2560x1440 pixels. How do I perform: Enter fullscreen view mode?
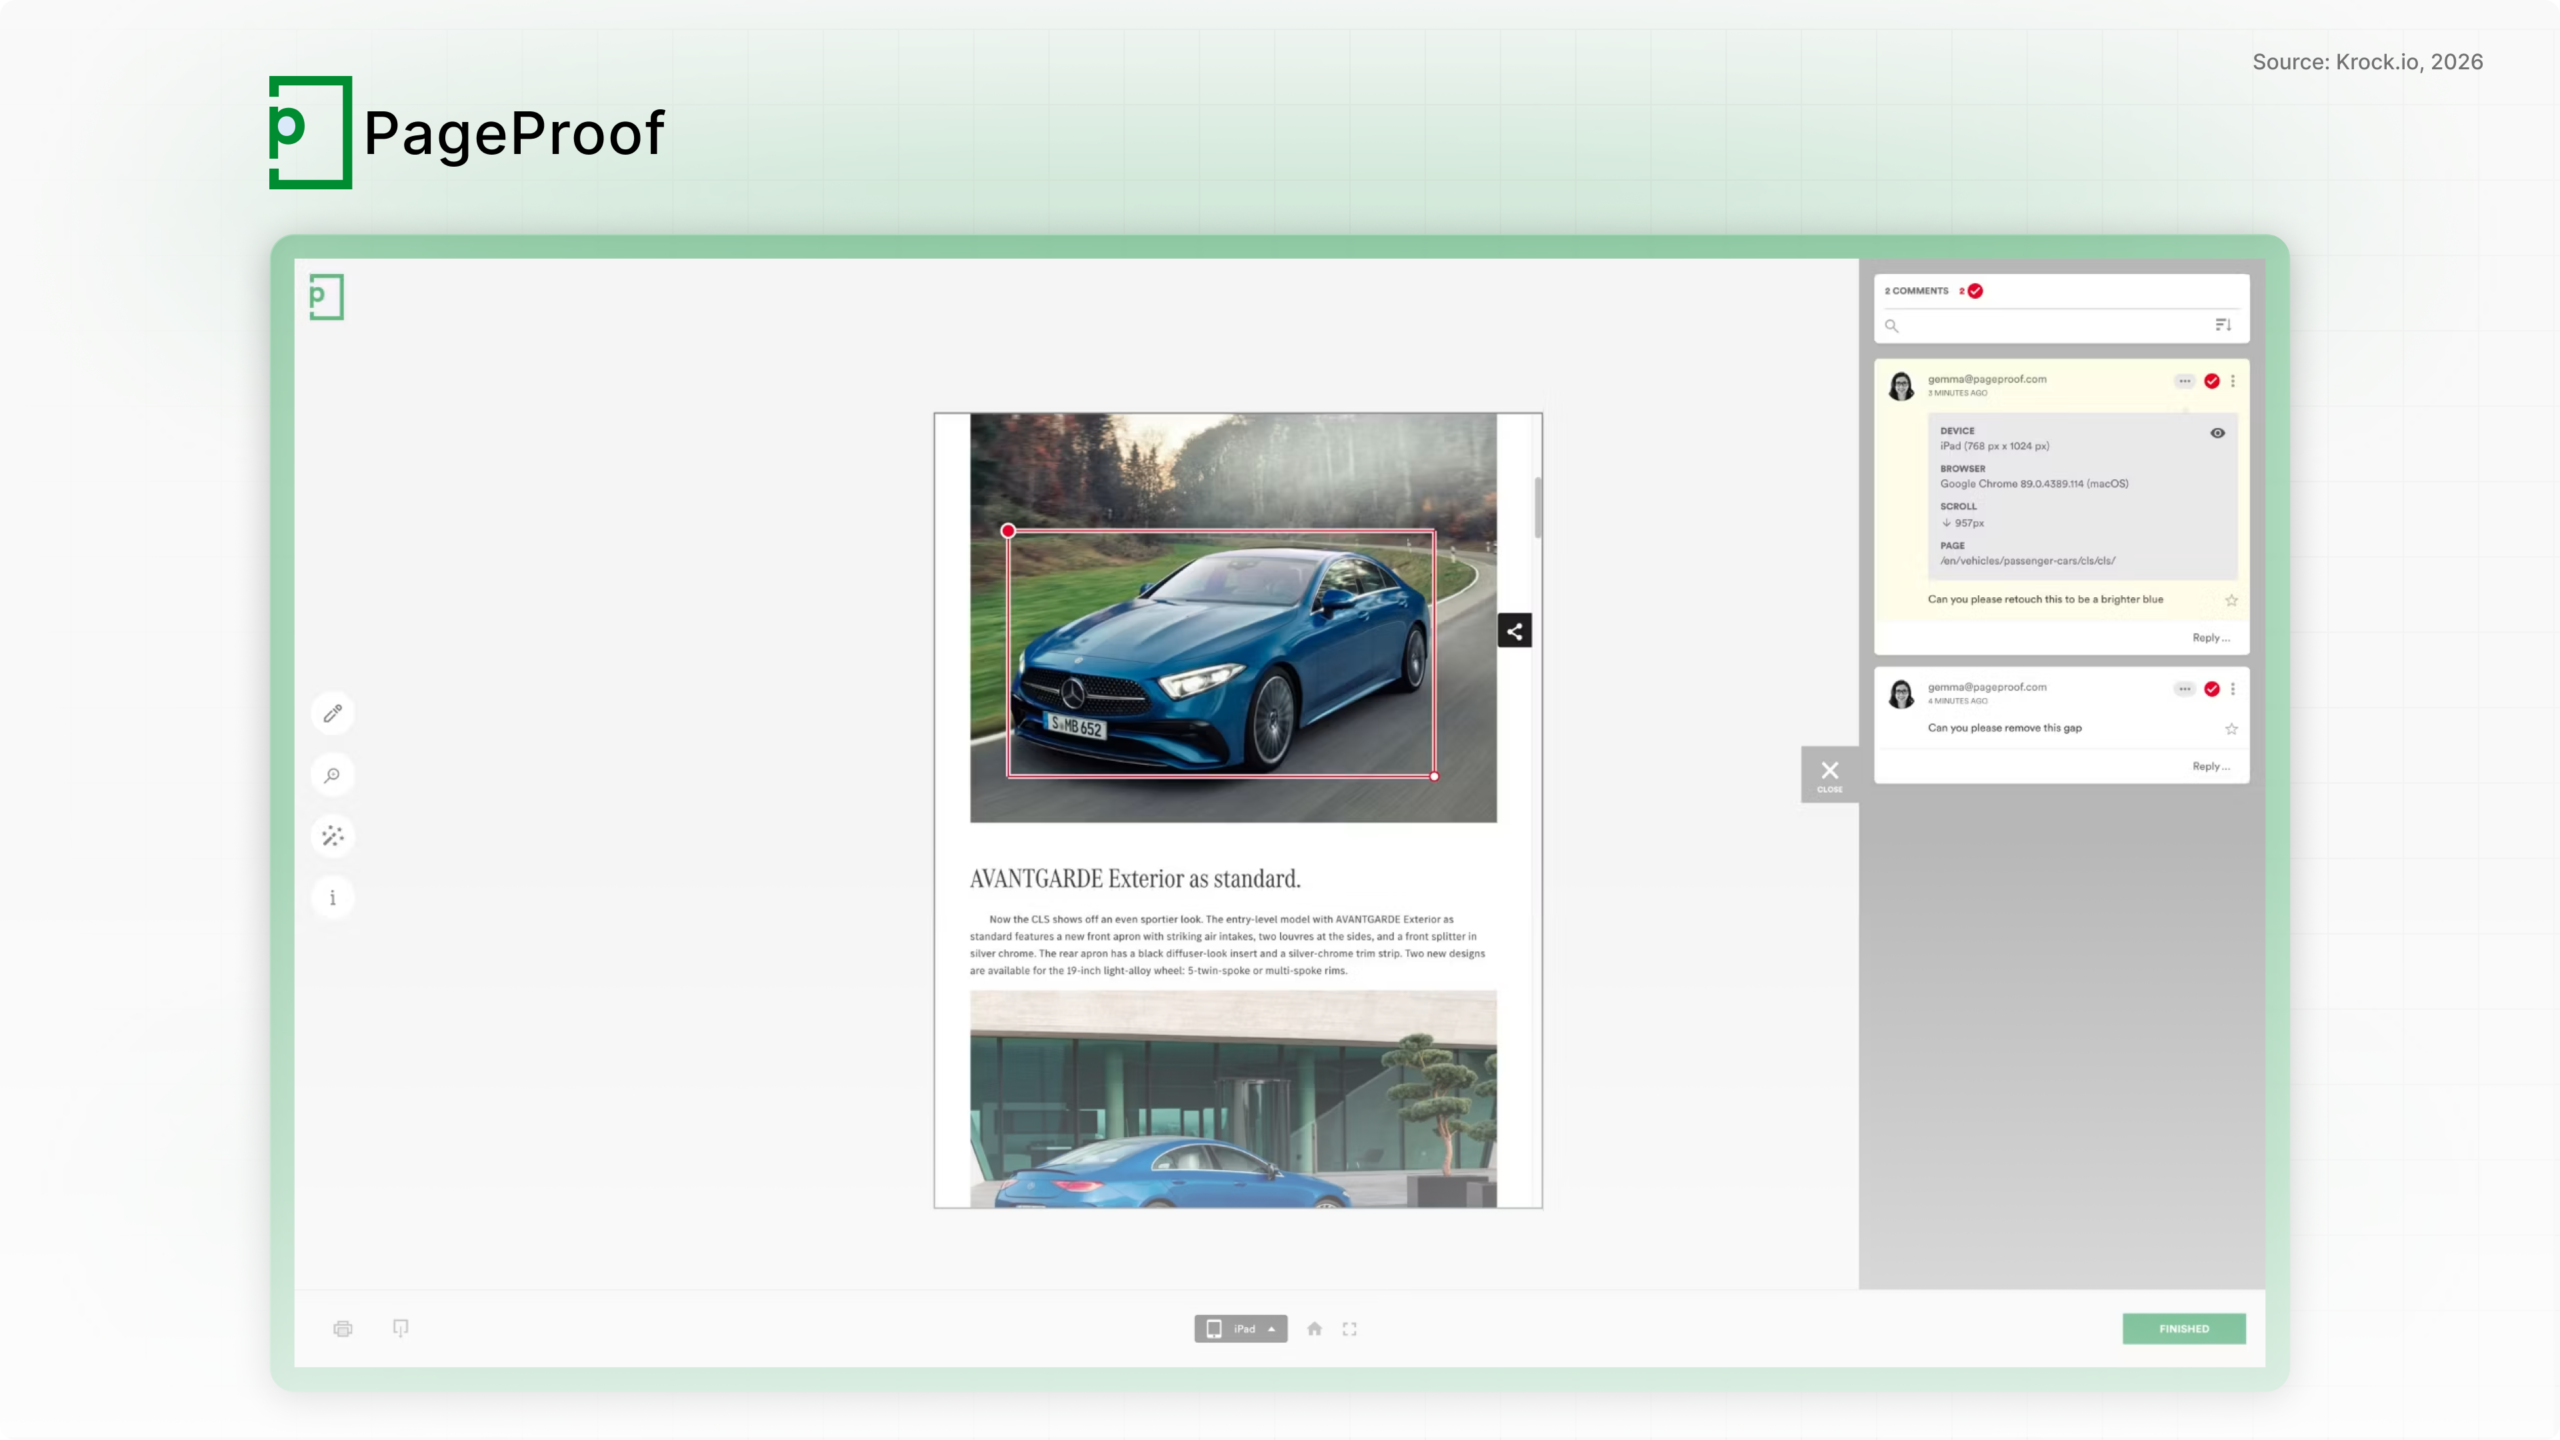[1350, 1329]
